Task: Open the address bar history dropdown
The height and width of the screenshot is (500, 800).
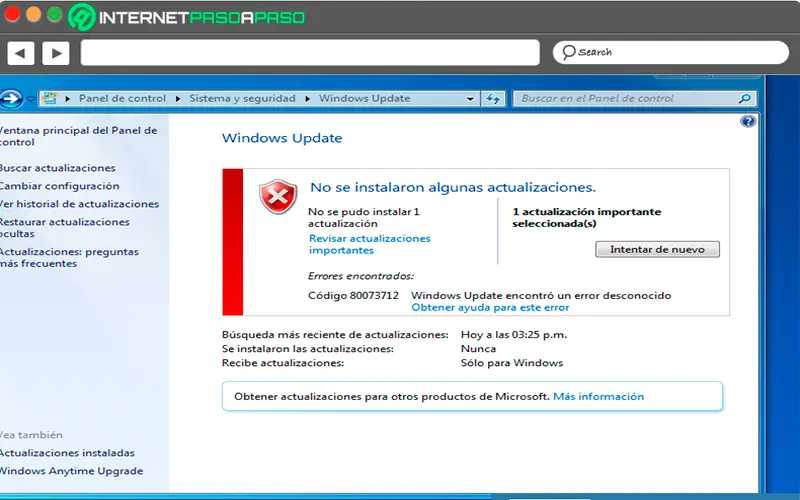Action: click(470, 99)
